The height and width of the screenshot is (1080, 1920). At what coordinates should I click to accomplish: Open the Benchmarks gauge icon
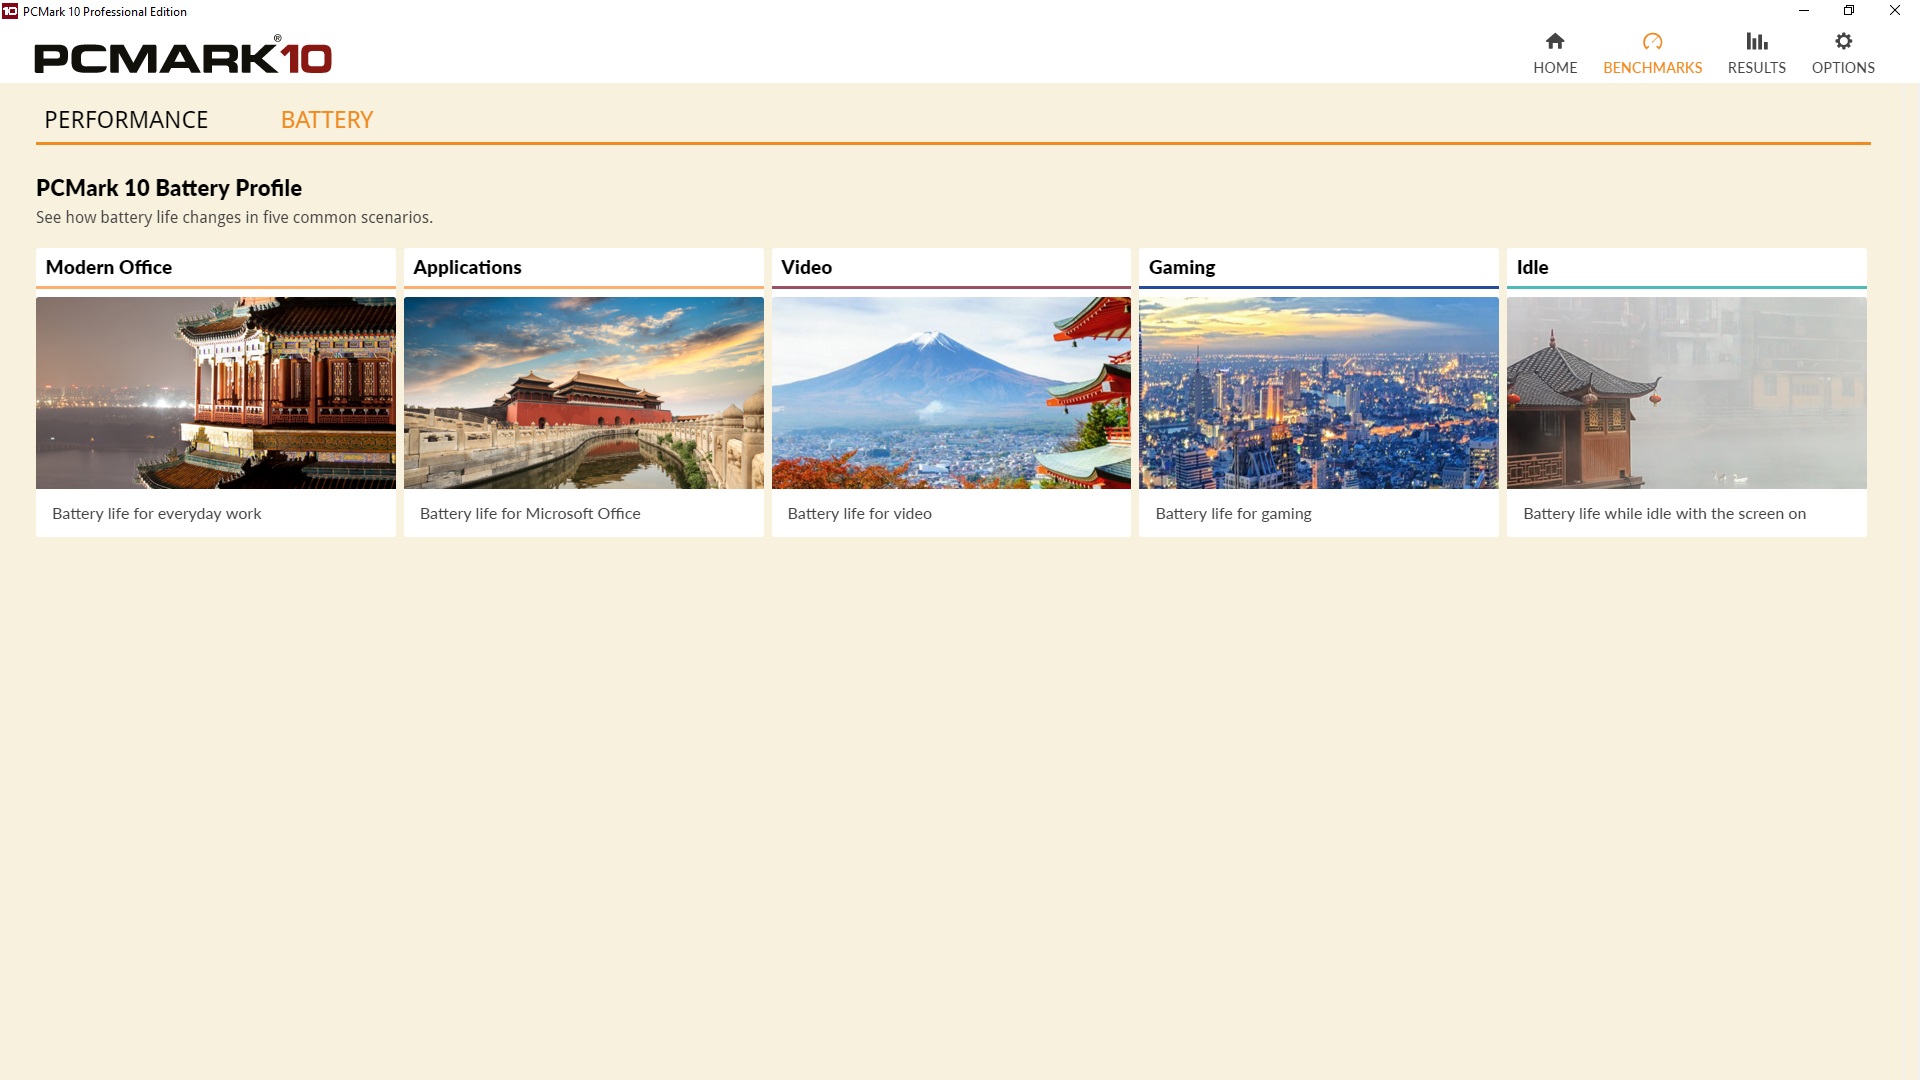(x=1652, y=41)
